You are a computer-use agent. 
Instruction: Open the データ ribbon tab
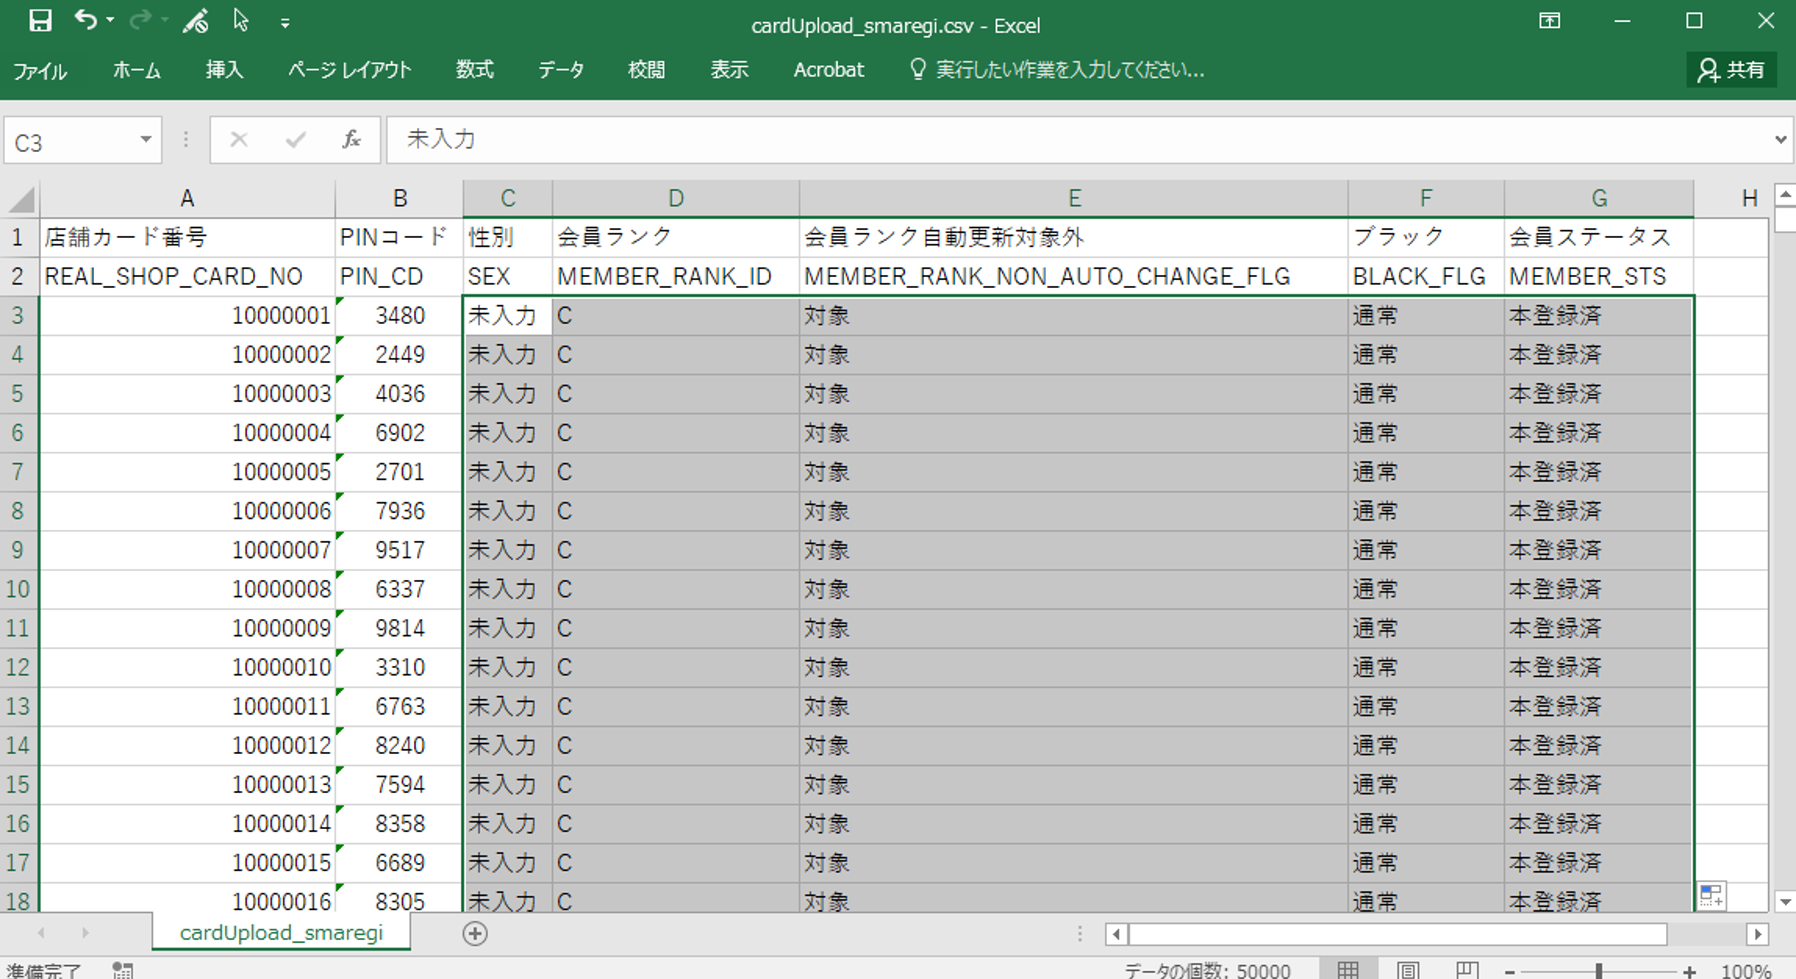(561, 70)
